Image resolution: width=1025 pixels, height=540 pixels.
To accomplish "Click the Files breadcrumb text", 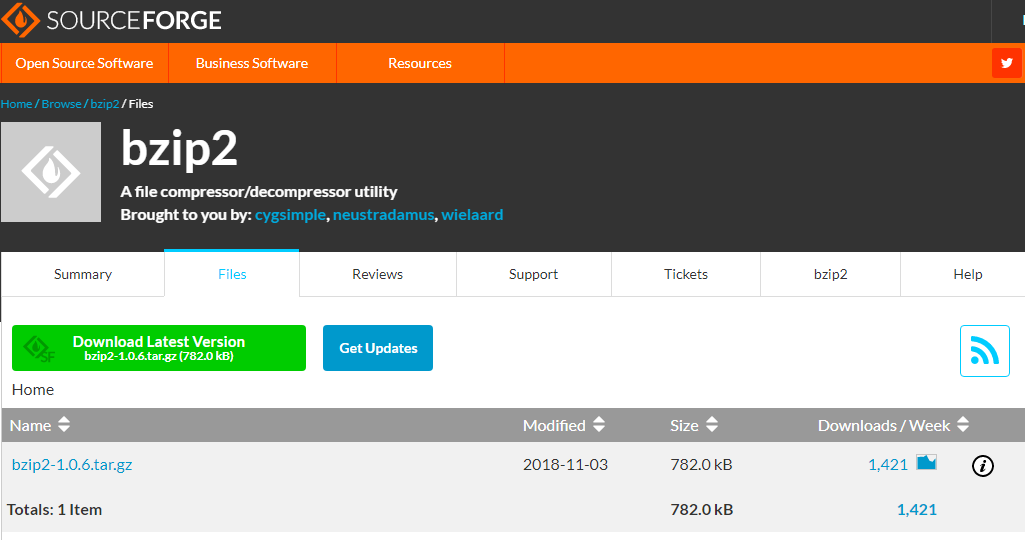I will tap(141, 104).
